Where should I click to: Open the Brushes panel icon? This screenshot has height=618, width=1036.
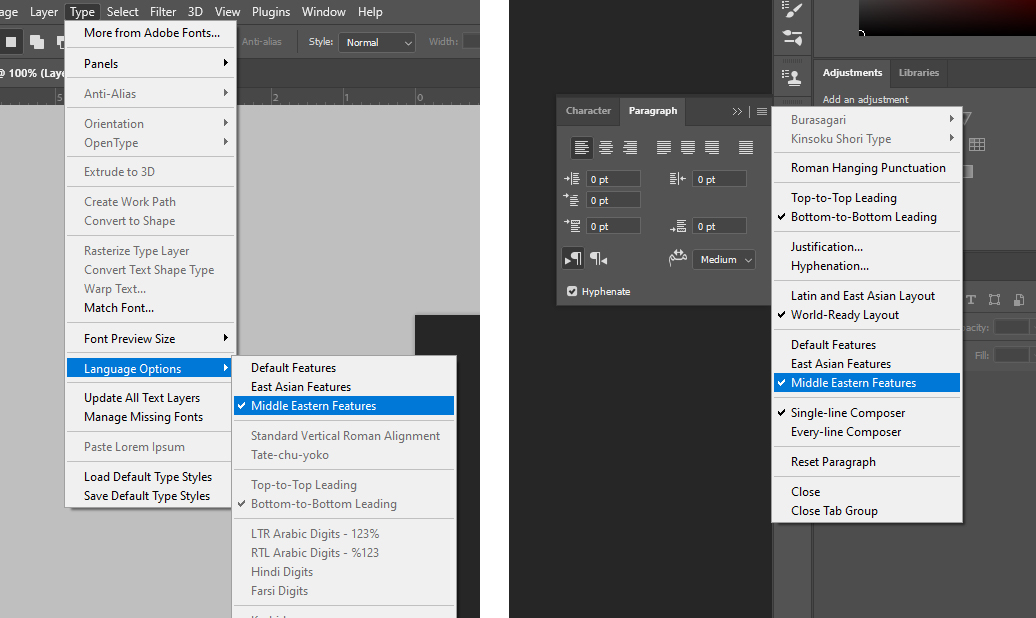tap(792, 9)
